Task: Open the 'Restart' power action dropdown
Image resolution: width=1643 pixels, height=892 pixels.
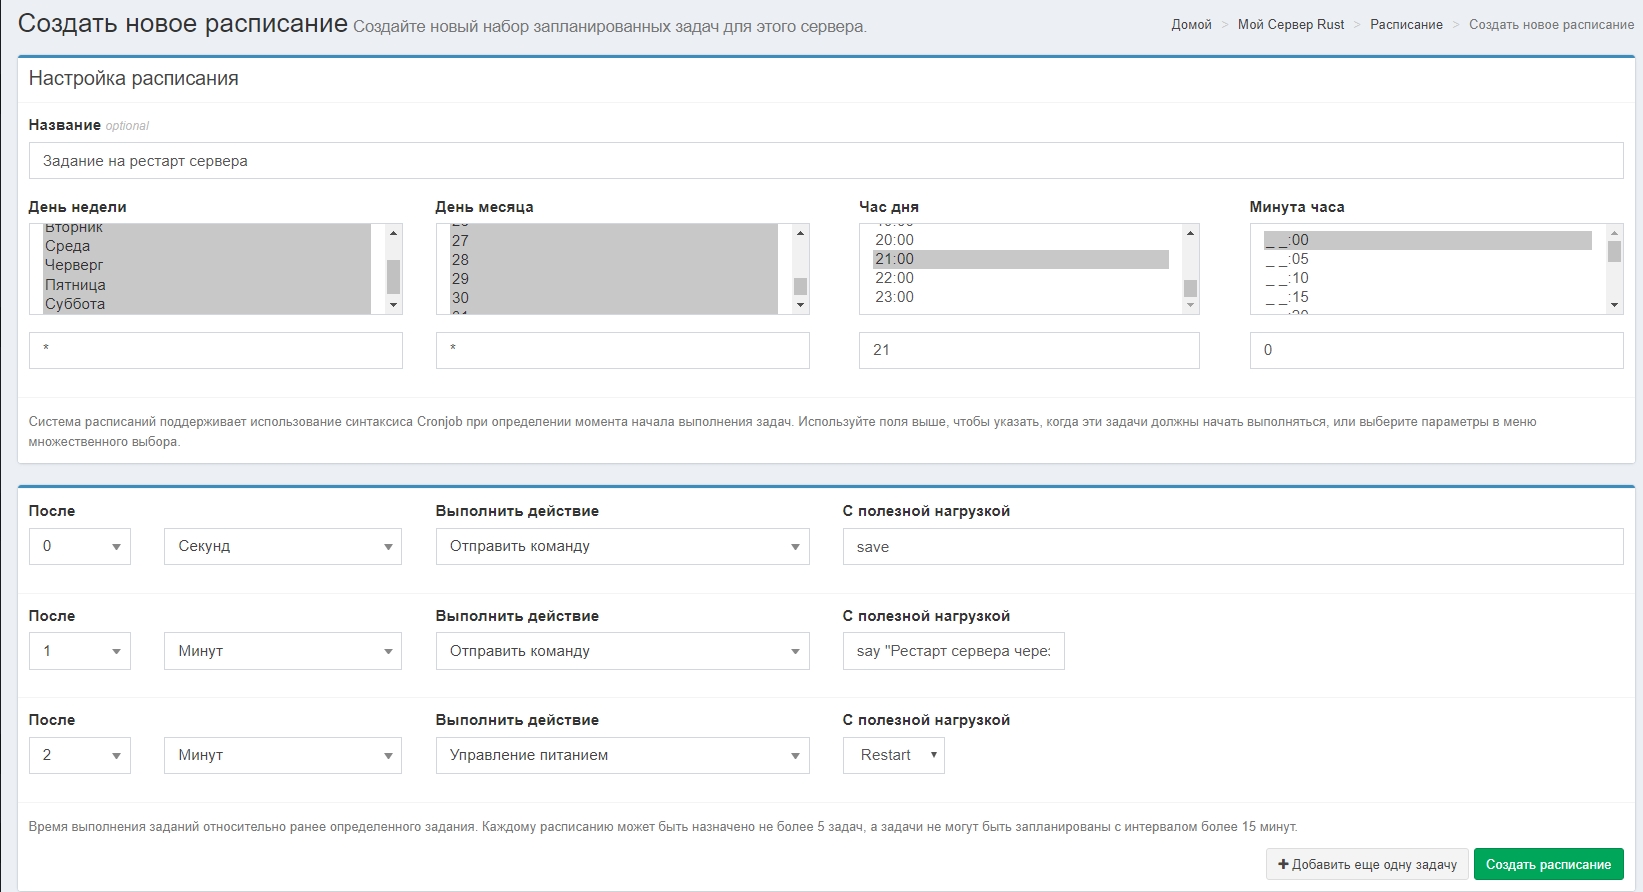Action: pyautogui.click(x=893, y=756)
